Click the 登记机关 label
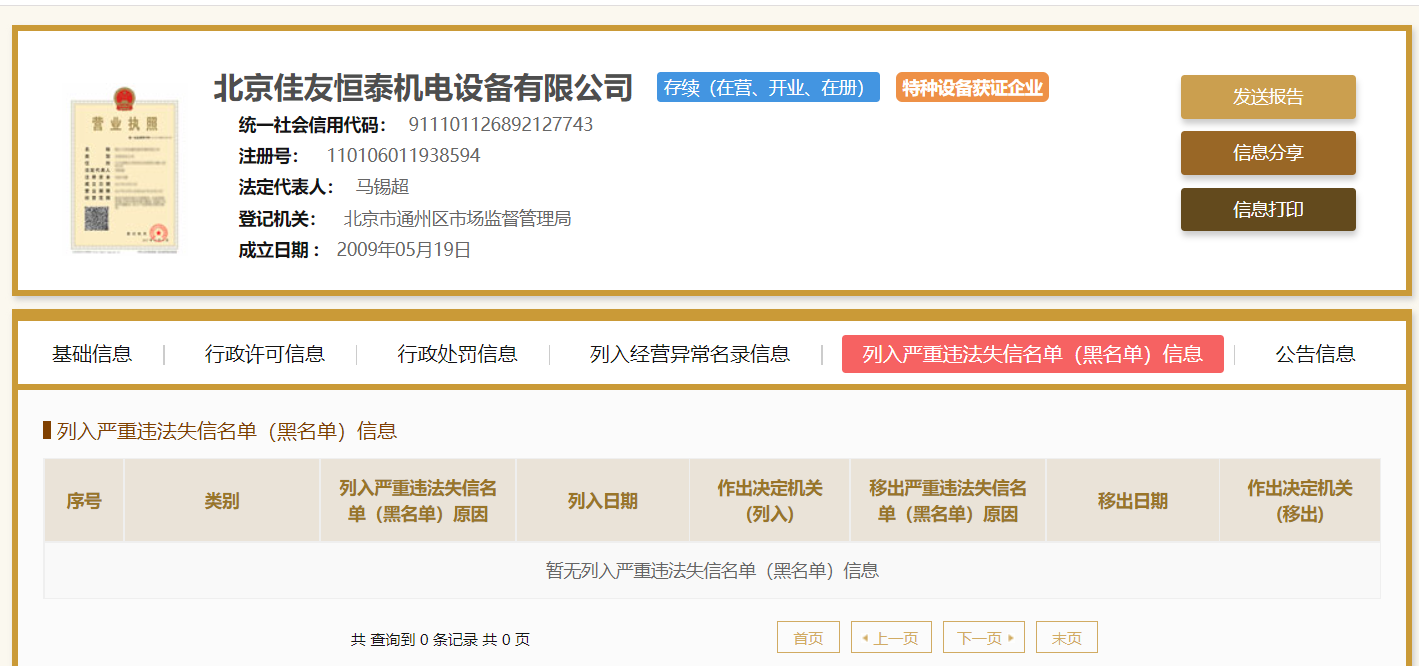1419x666 pixels. pos(277,219)
